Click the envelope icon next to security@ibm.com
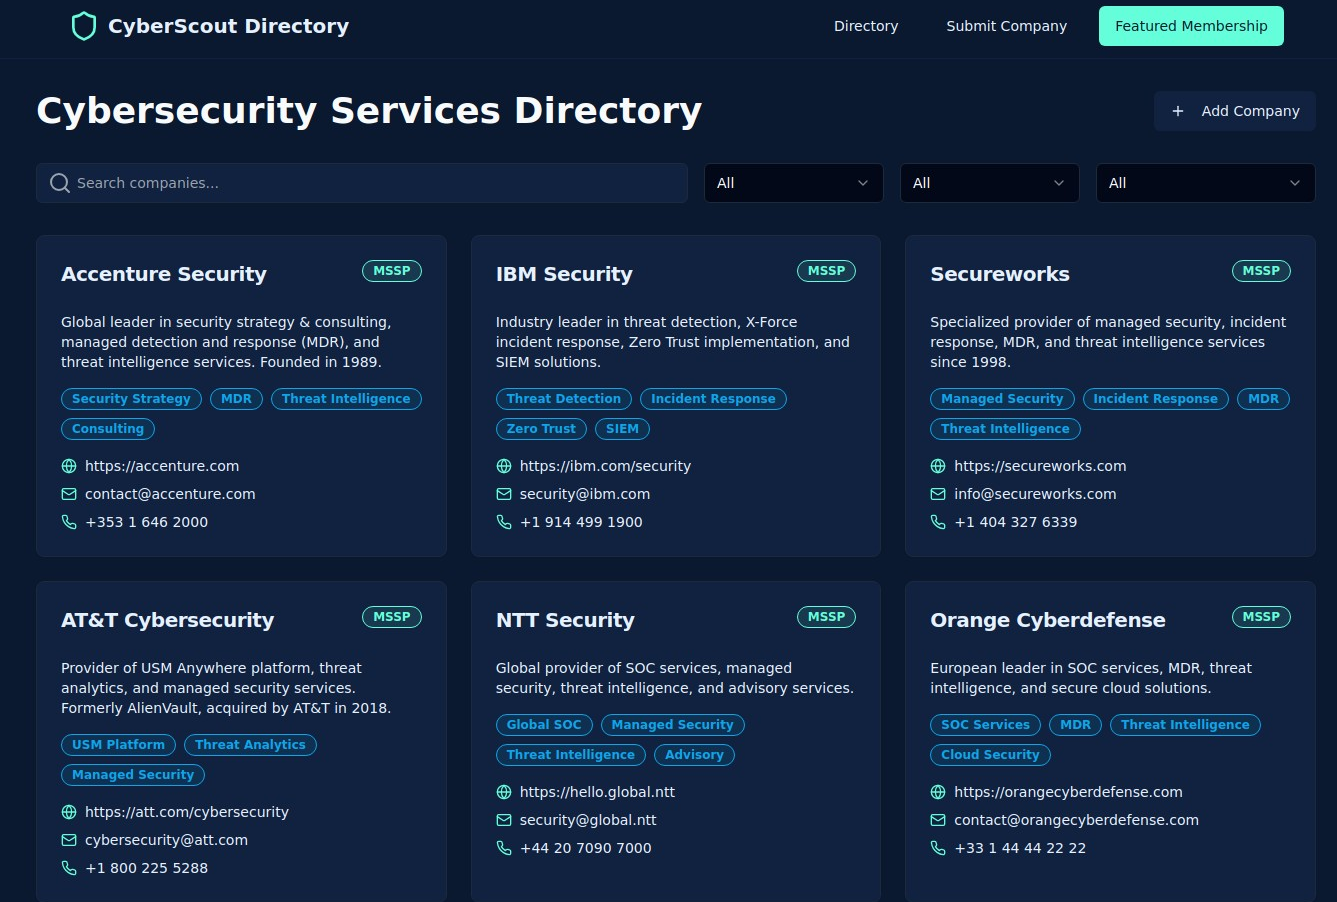Viewport: 1337px width, 902px height. pos(504,494)
